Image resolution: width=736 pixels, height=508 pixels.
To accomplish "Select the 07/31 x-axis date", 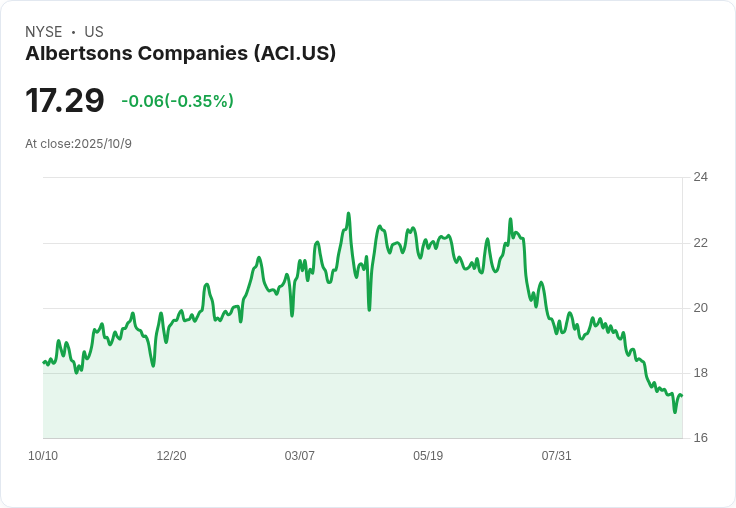I will point(556,456).
